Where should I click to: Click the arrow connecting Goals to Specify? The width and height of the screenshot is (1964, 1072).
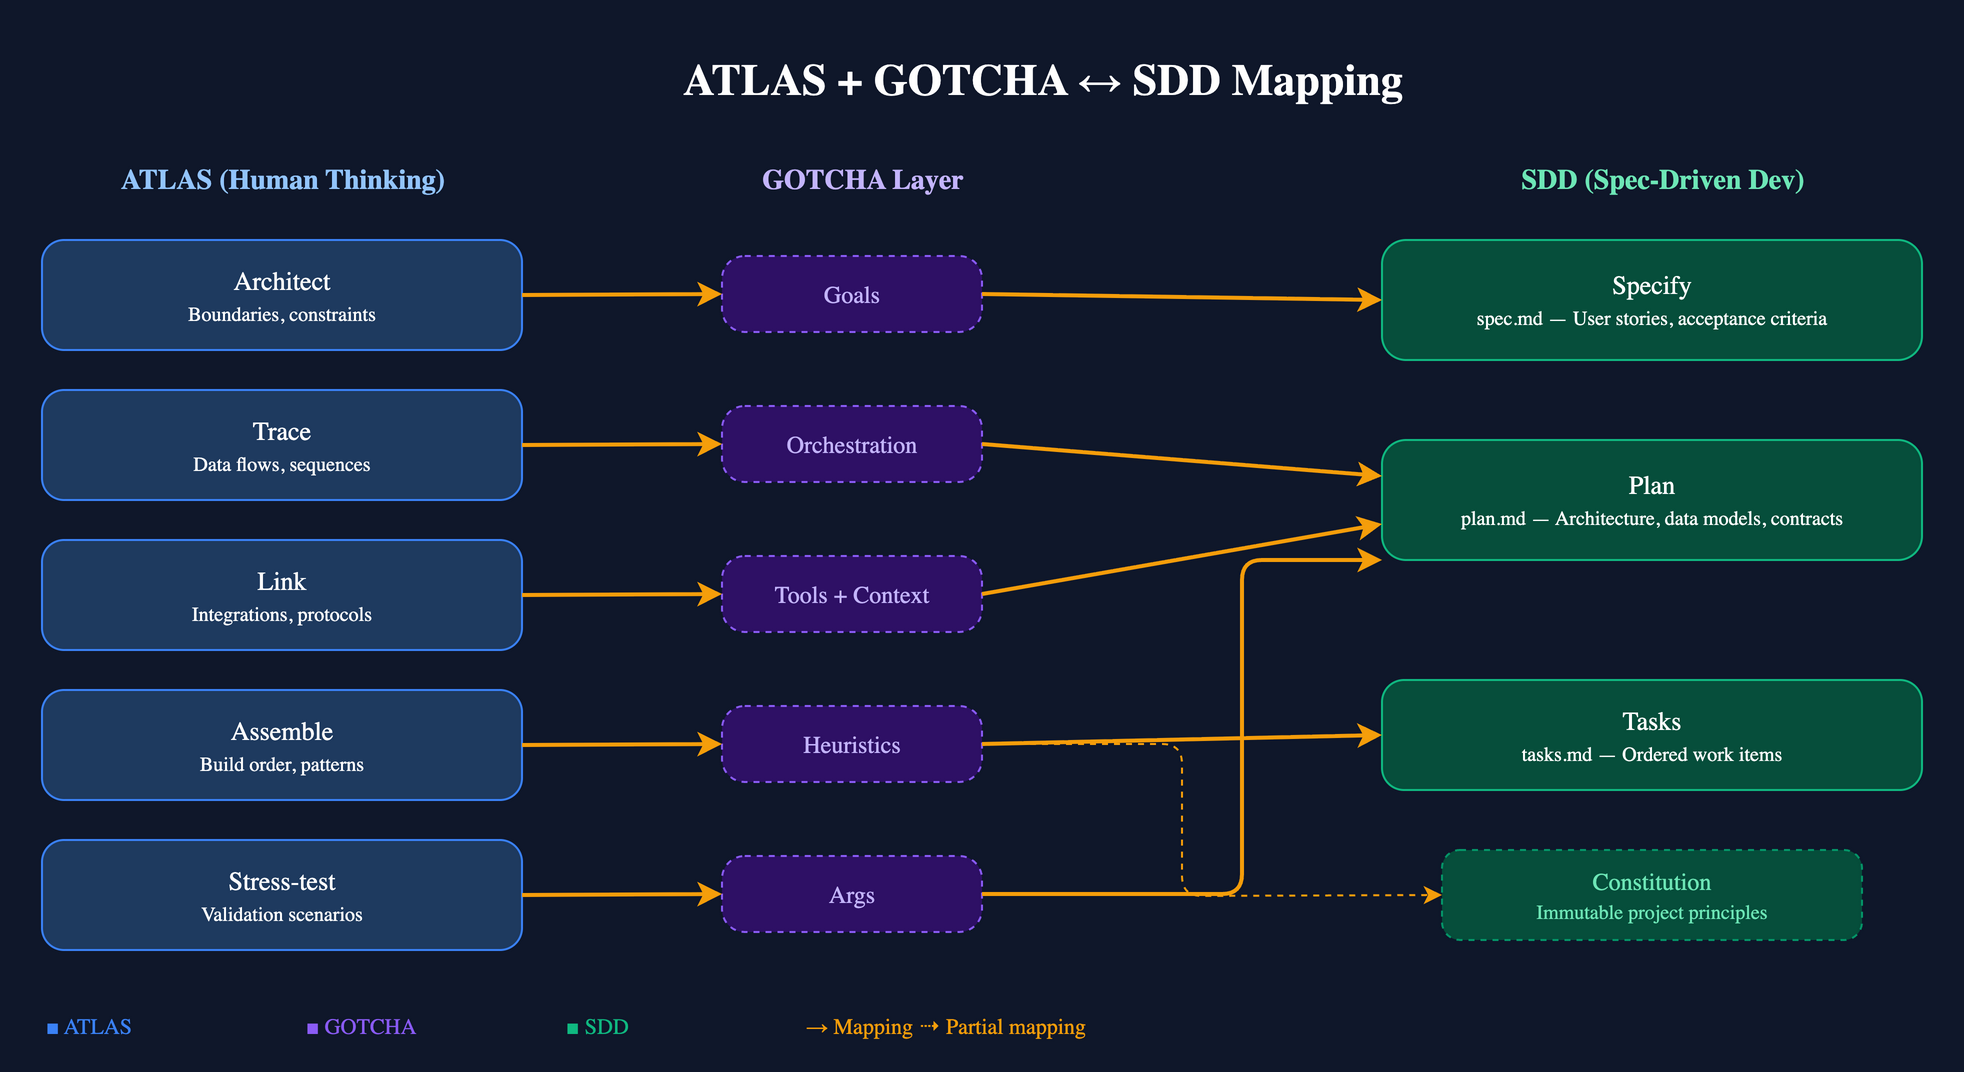click(x=1180, y=295)
